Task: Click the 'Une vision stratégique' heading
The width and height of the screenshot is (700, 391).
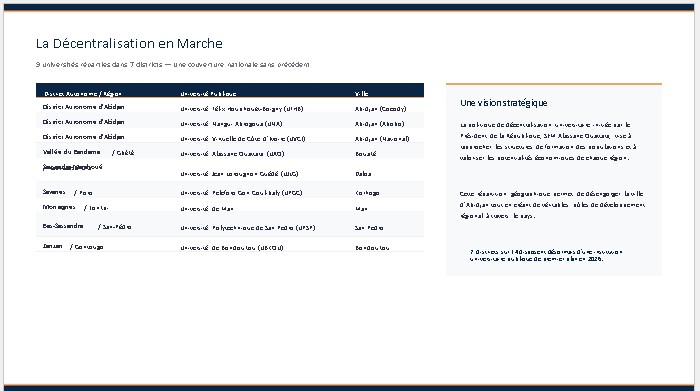Action: [504, 103]
